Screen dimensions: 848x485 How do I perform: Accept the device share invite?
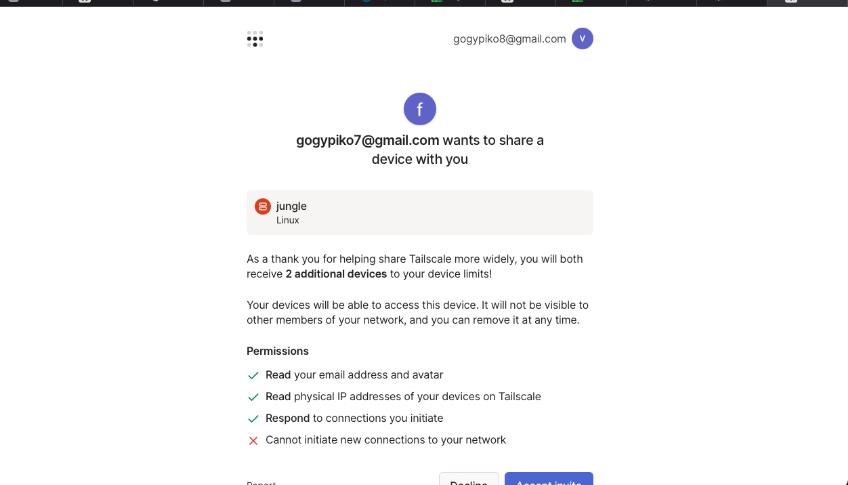click(x=548, y=481)
